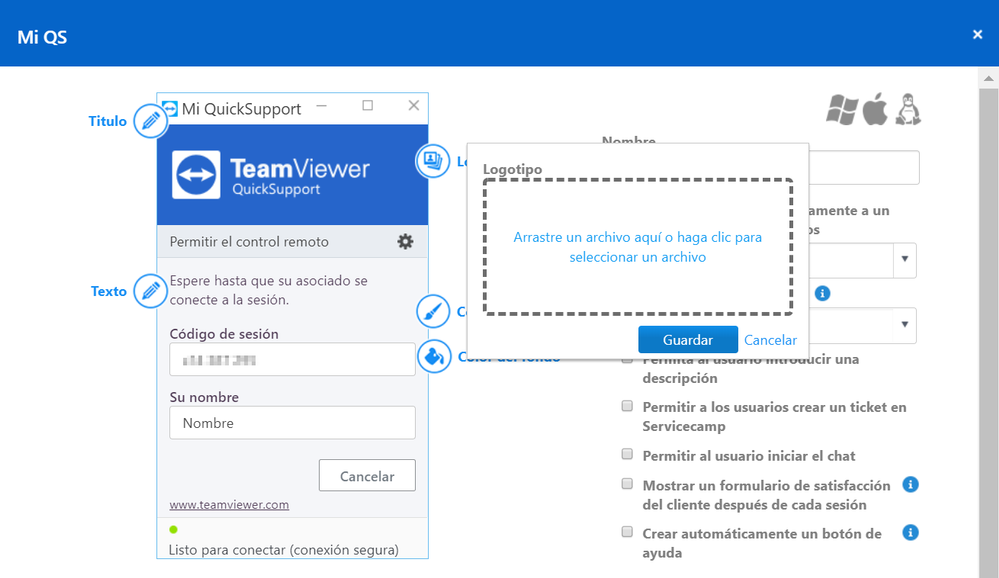Screen dimensions: 999x578
Task: Click the green connection status dot
Action: pyautogui.click(x=173, y=530)
